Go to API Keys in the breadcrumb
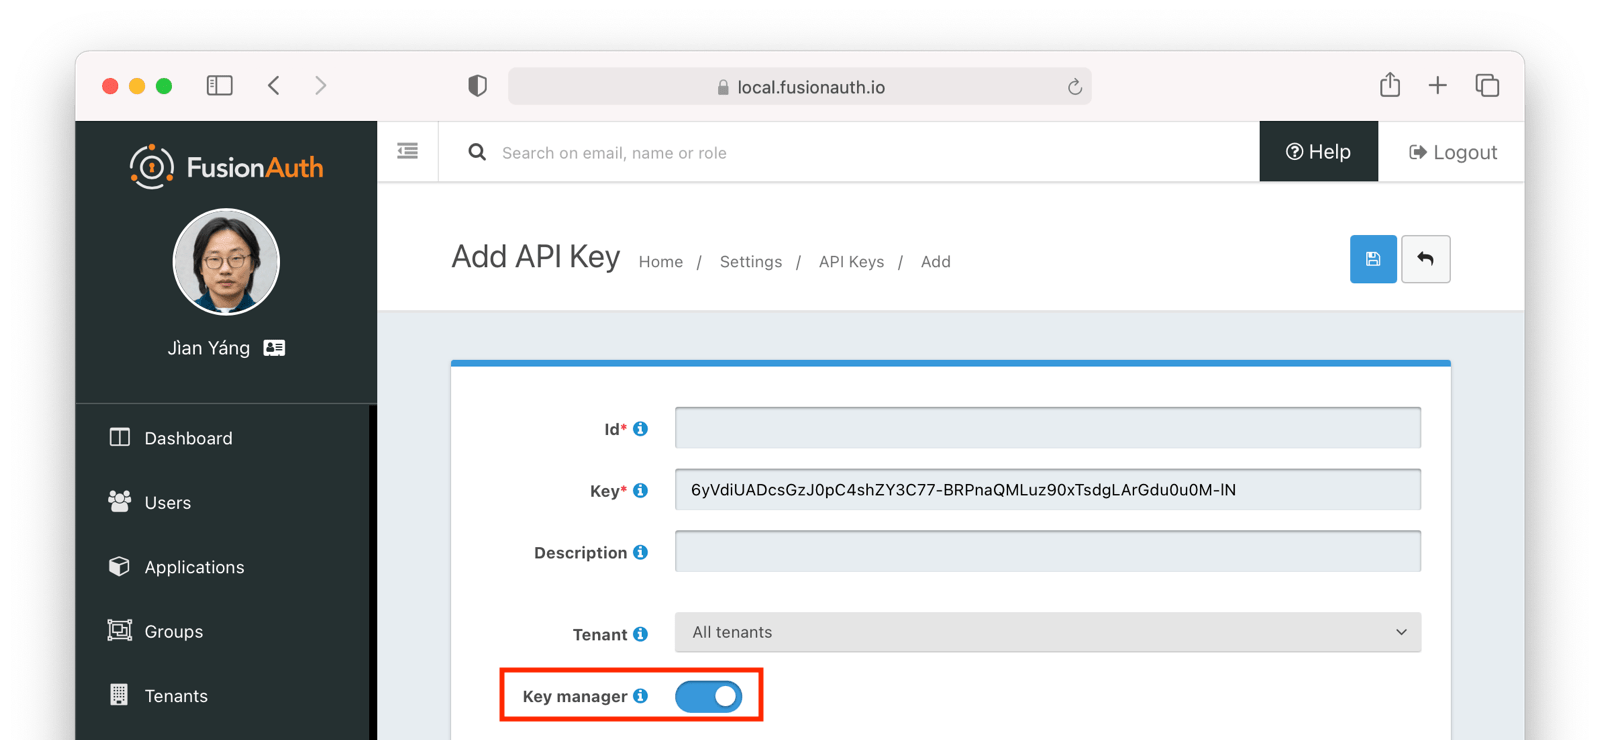 click(x=851, y=262)
